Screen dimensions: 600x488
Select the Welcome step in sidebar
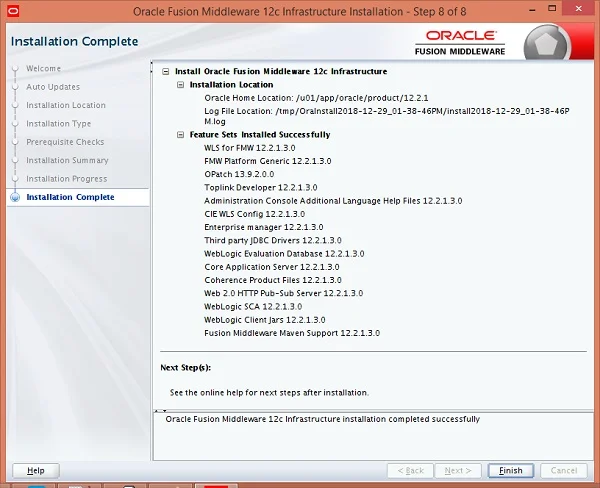coord(43,69)
